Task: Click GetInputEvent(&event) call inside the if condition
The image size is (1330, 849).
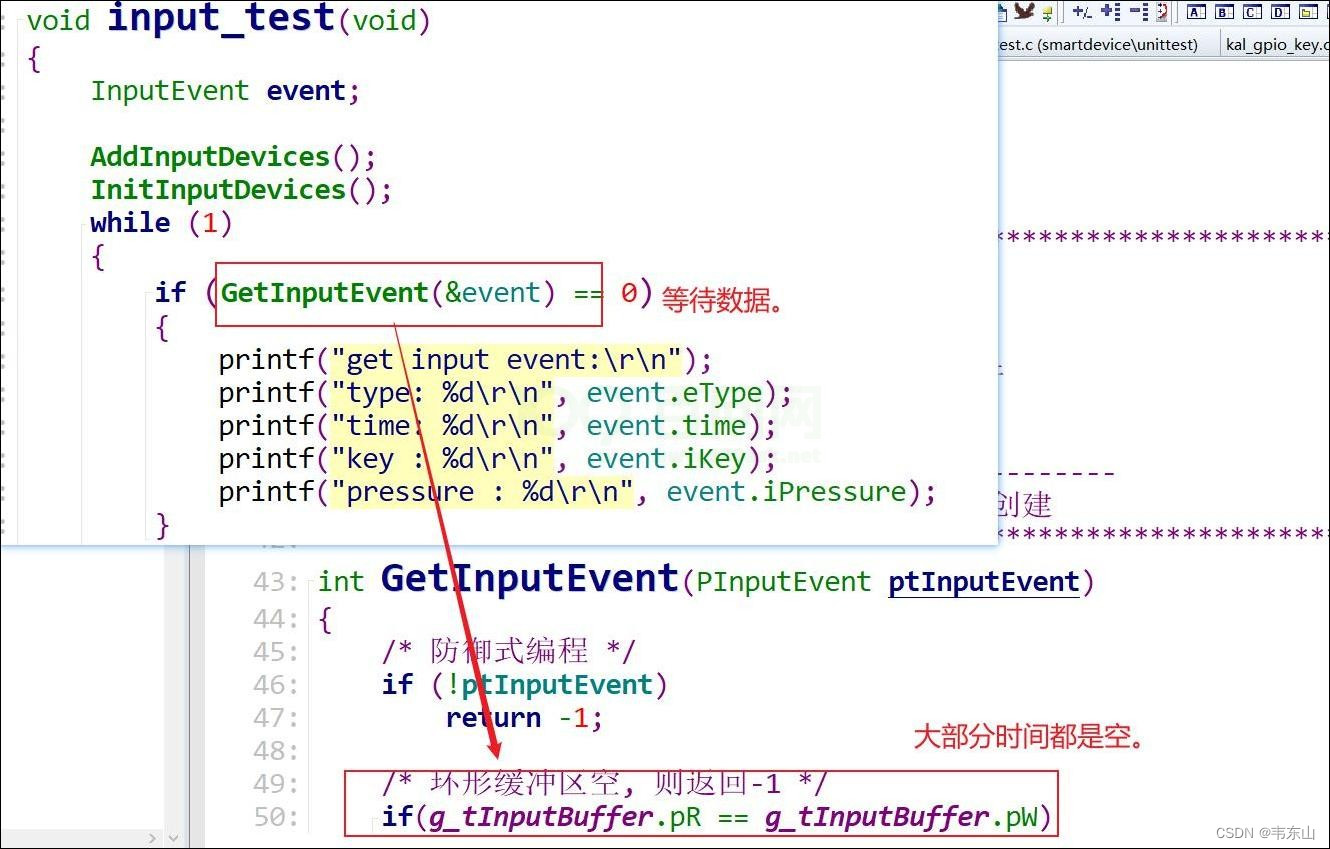Action: (388, 293)
